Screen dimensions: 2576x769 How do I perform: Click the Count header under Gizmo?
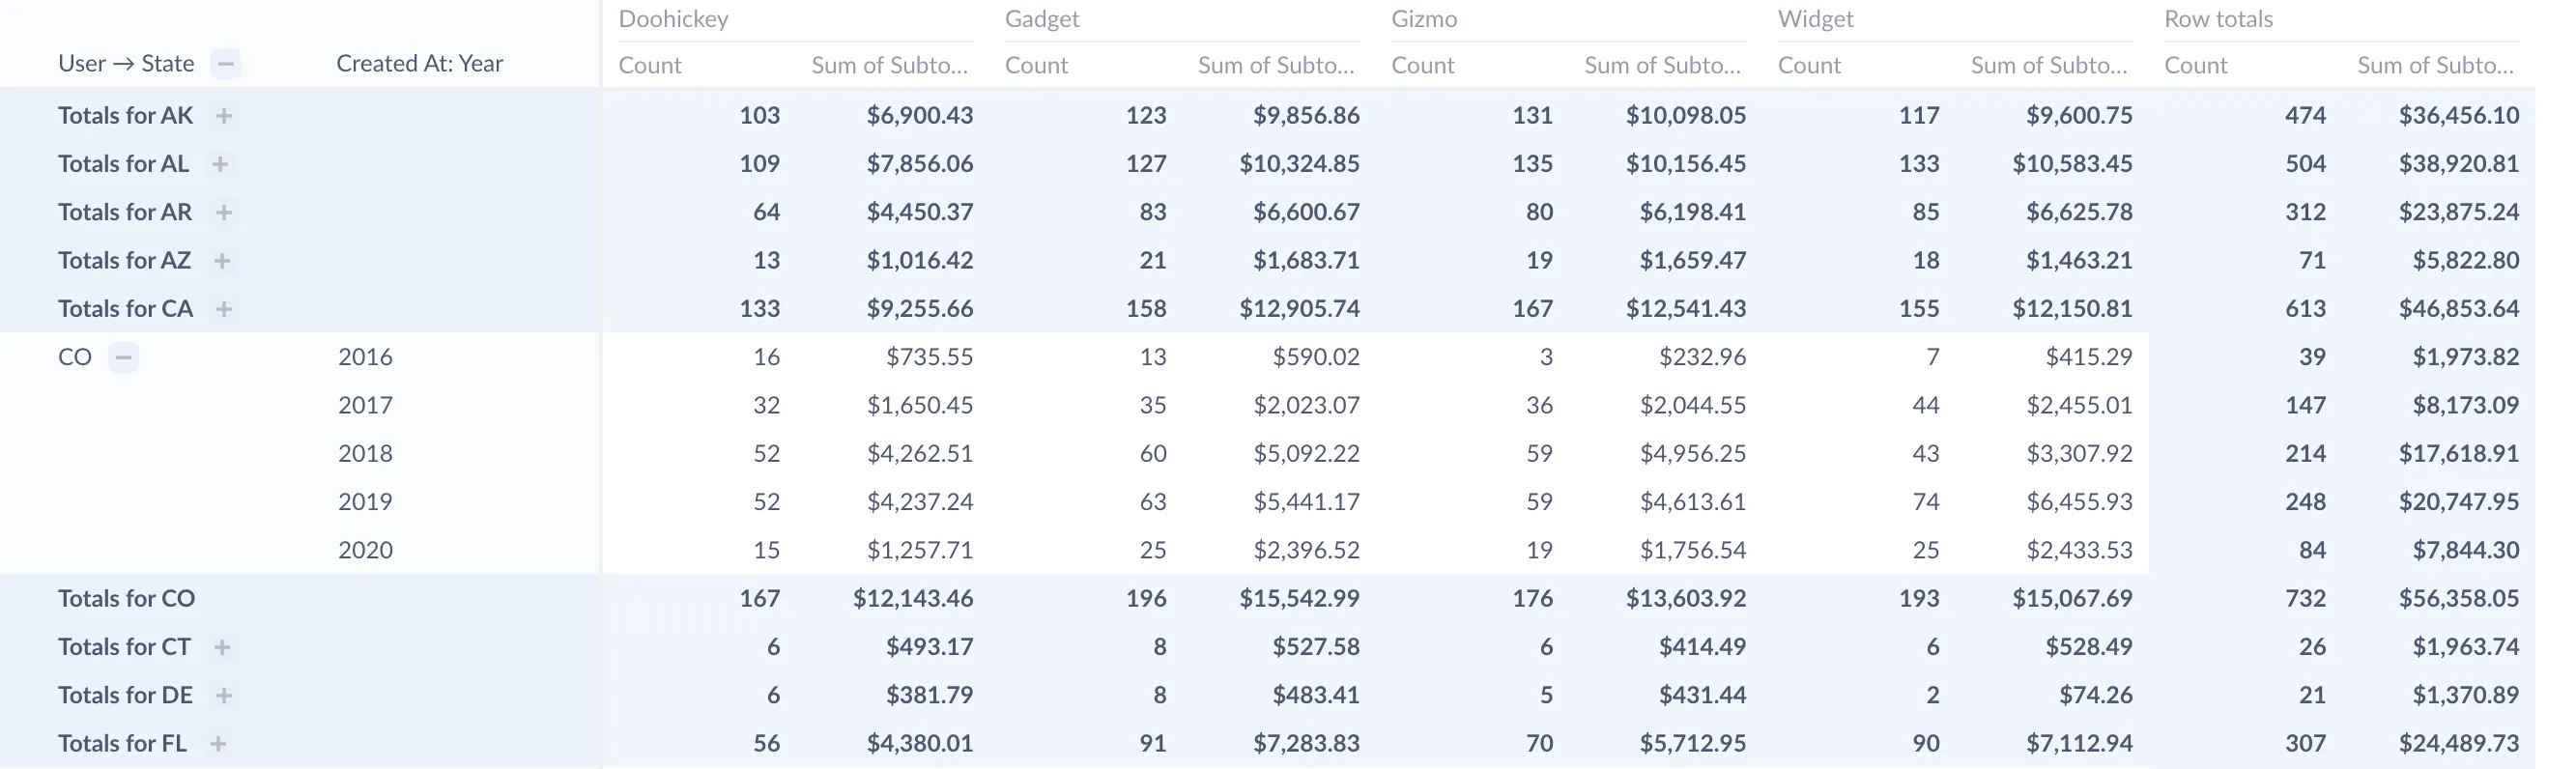[x=1423, y=66]
